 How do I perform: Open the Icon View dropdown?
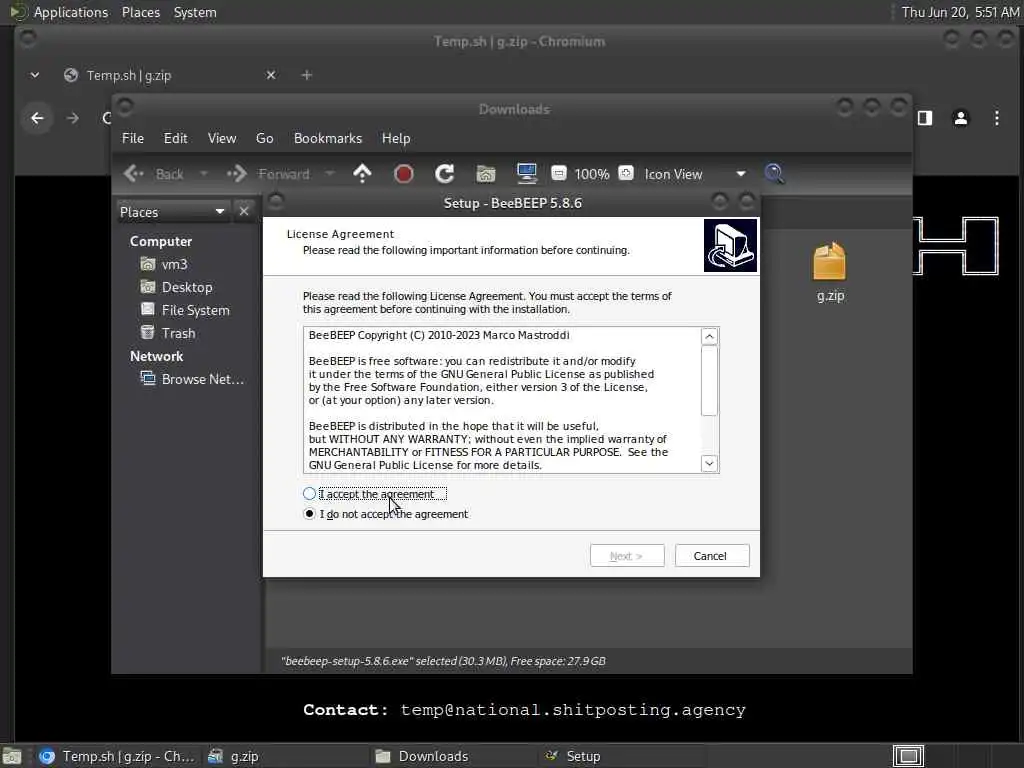pos(695,174)
